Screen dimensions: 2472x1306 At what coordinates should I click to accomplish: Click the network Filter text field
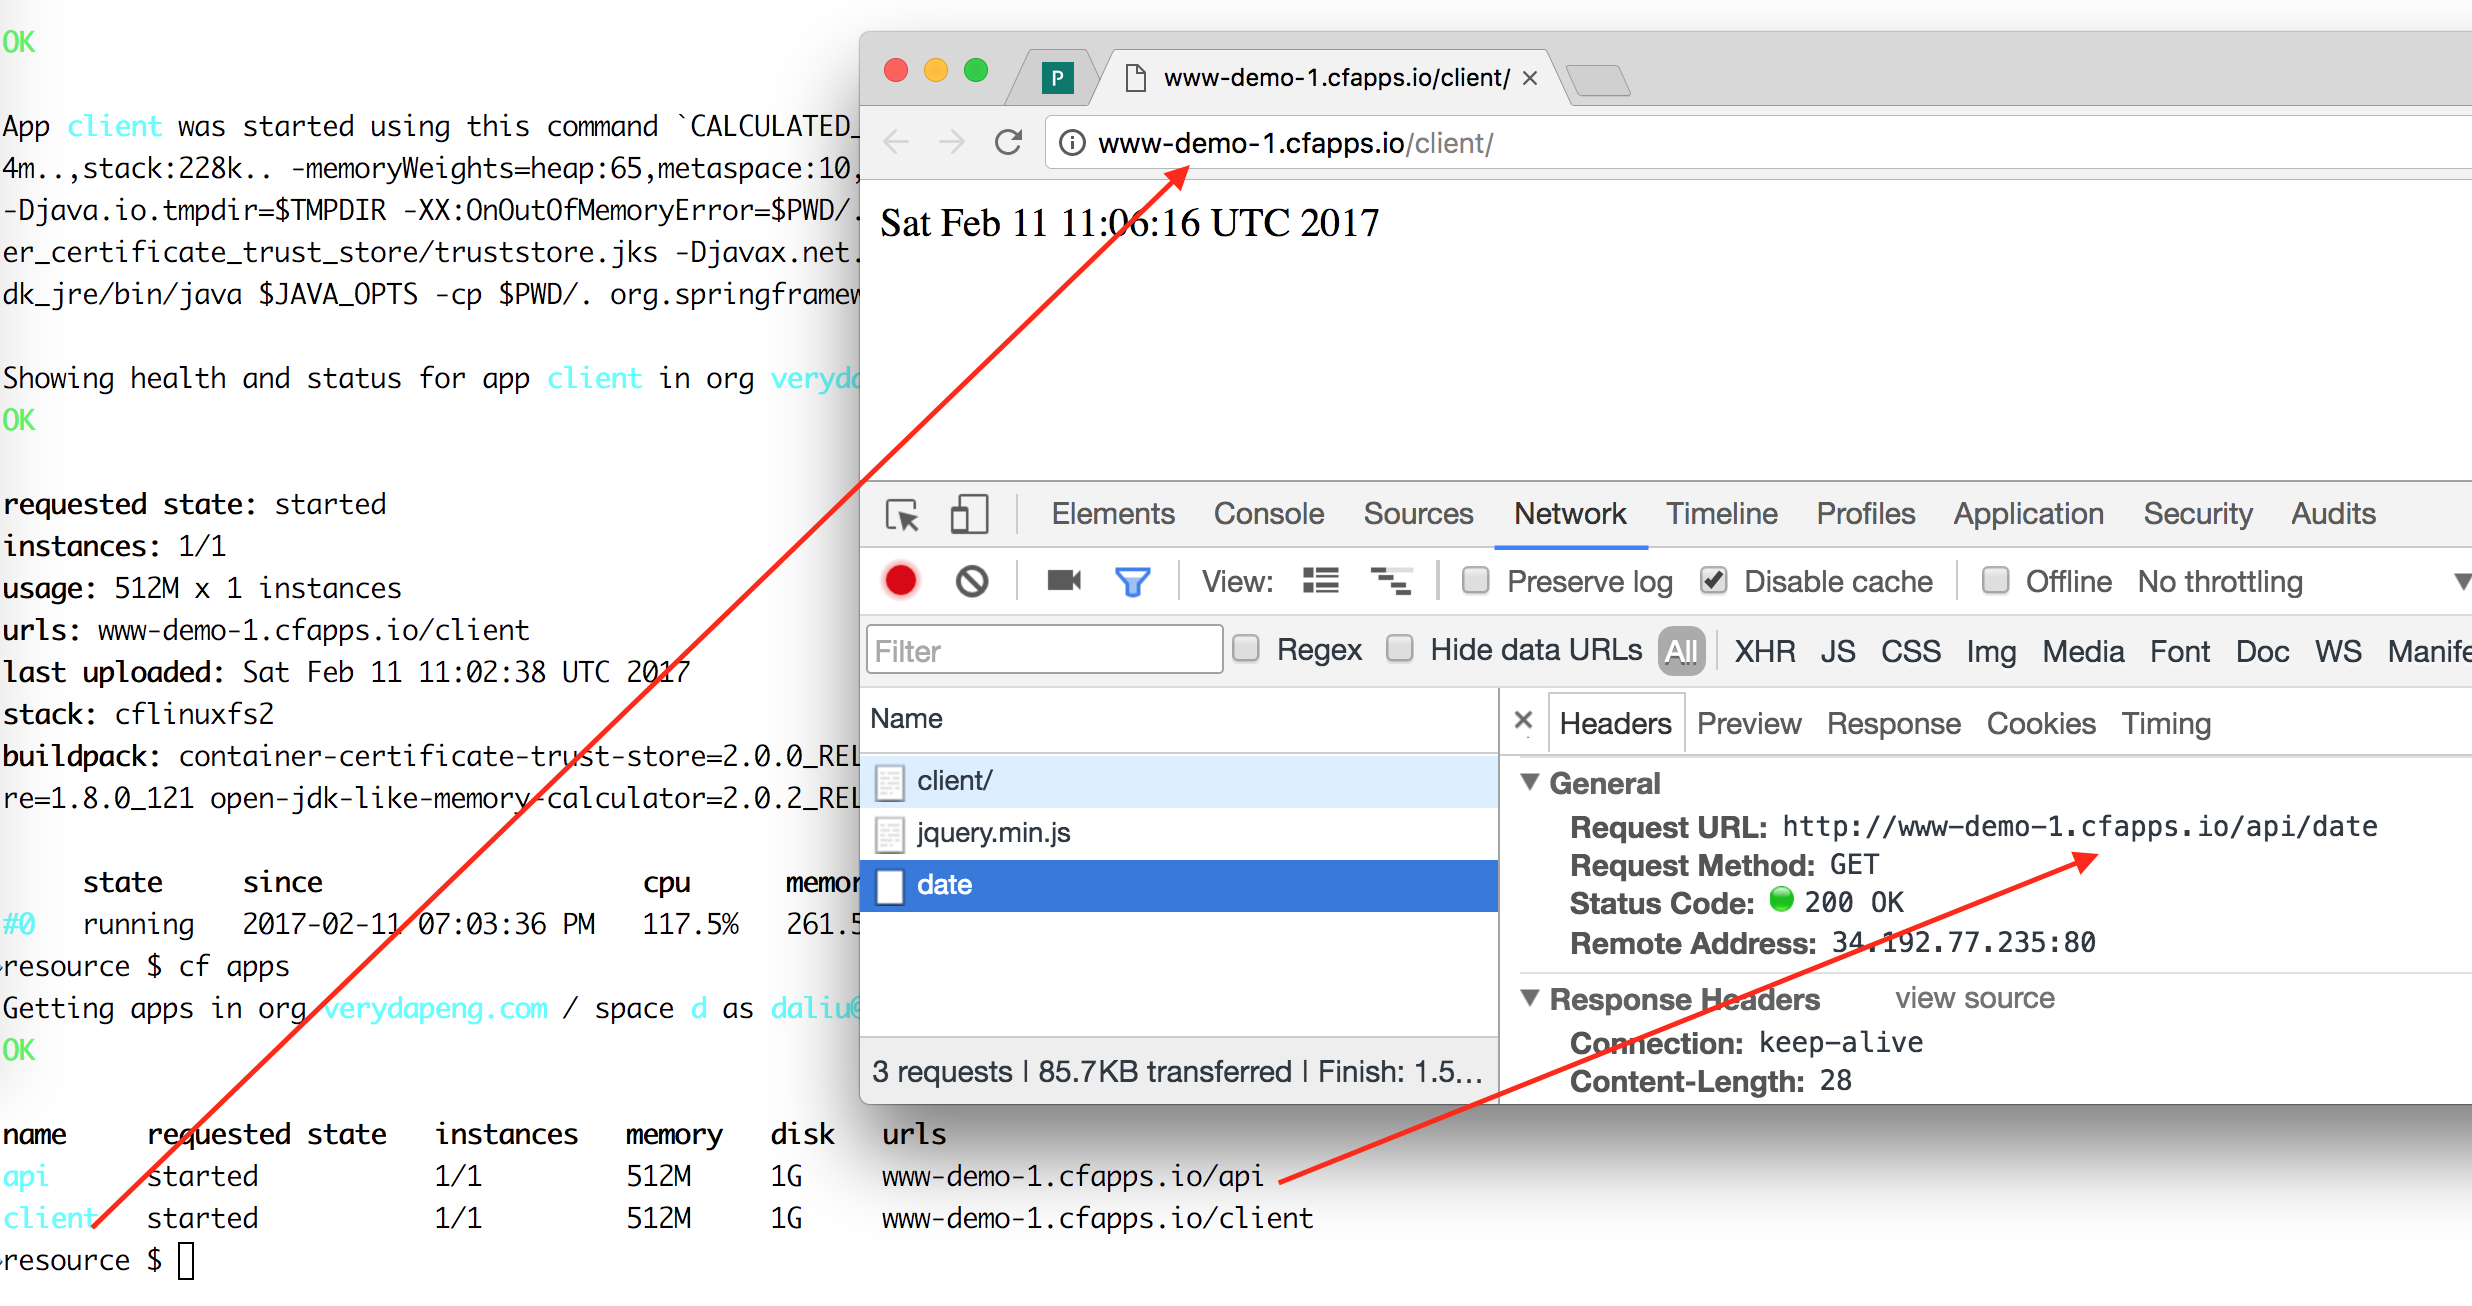click(x=1043, y=651)
